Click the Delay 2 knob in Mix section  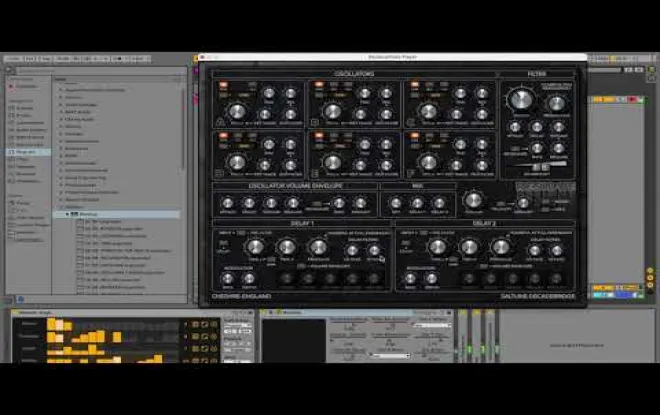pyautogui.click(x=439, y=203)
